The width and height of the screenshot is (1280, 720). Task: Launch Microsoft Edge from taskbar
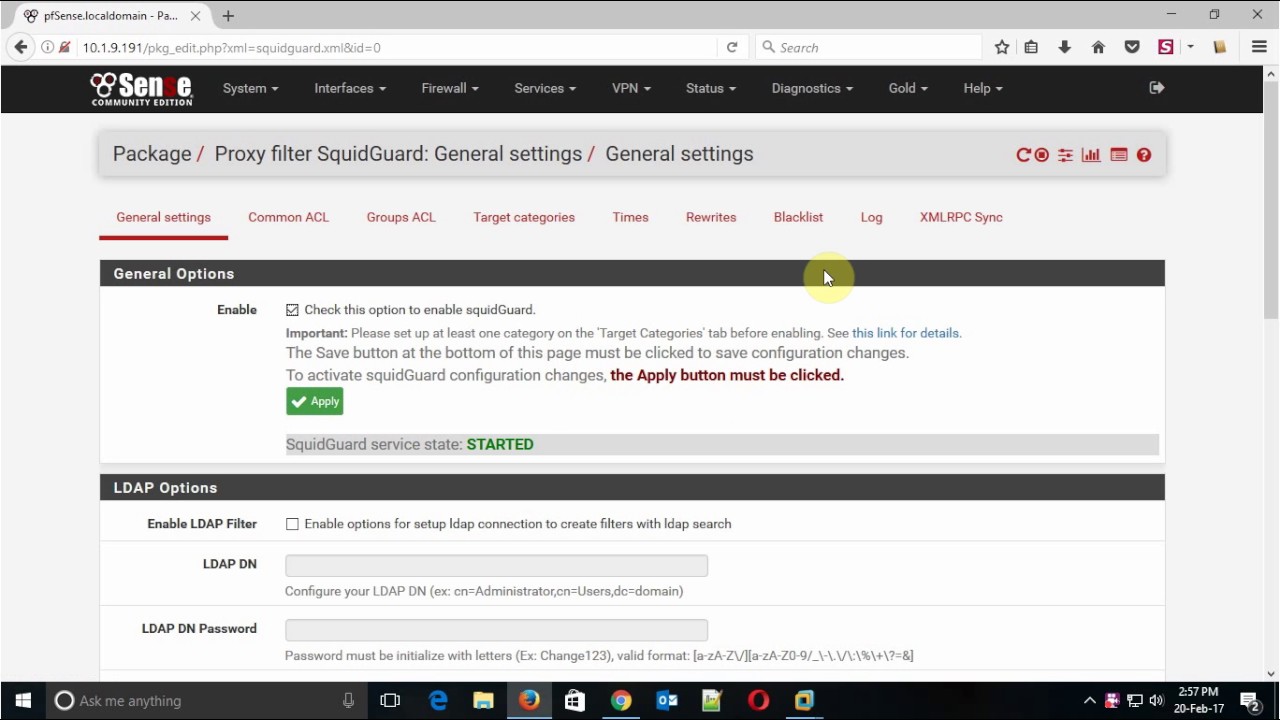tap(438, 700)
